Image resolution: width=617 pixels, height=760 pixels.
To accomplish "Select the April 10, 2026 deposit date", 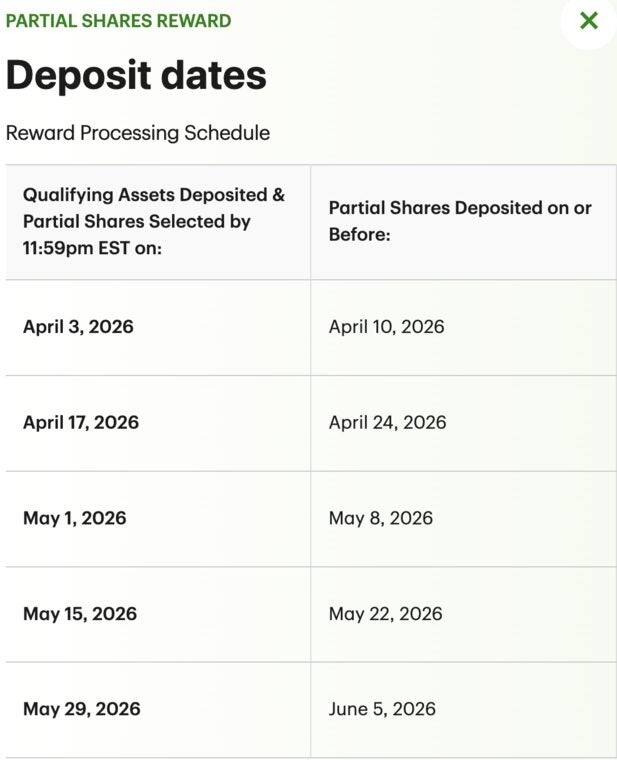I will click(386, 327).
